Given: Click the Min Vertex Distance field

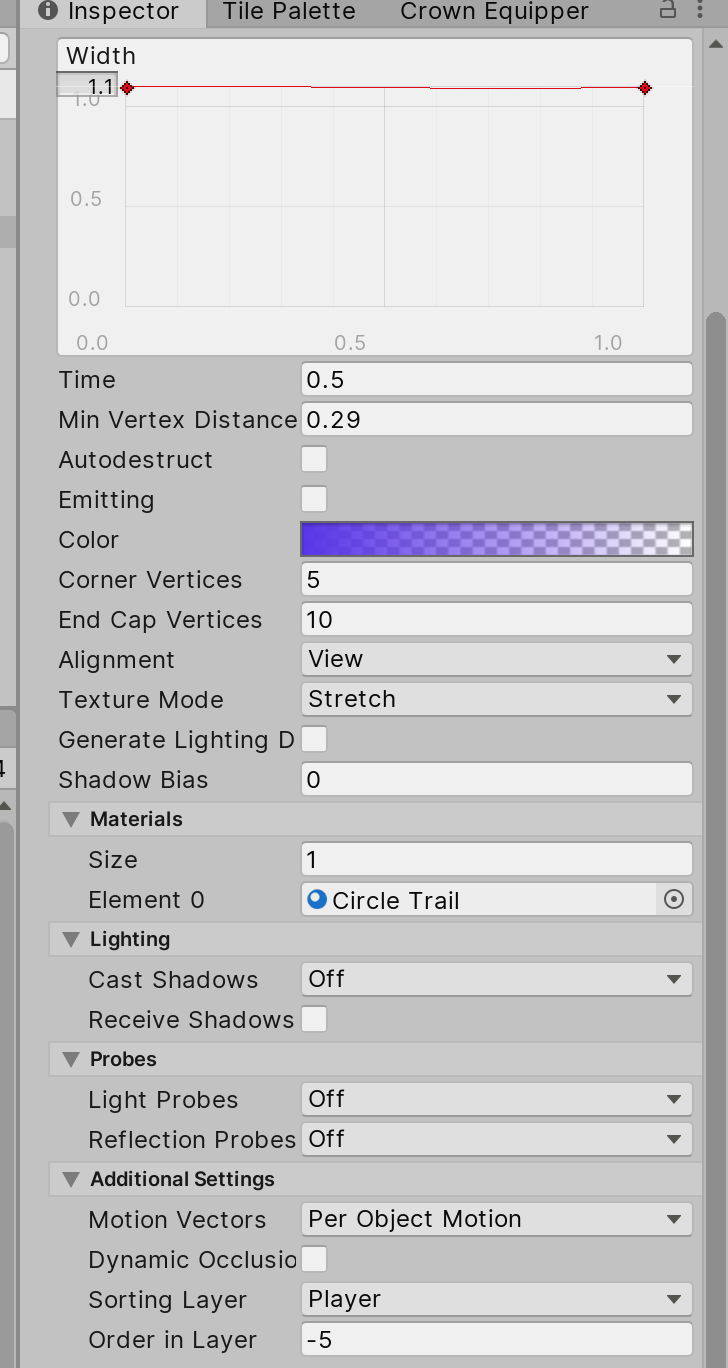Looking at the screenshot, I should [x=496, y=420].
